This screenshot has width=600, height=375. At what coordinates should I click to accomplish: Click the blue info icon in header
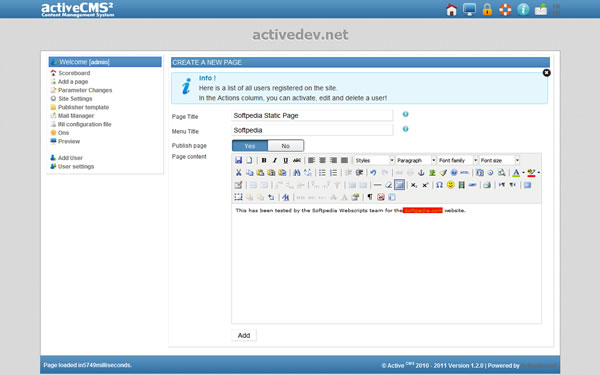pos(523,9)
